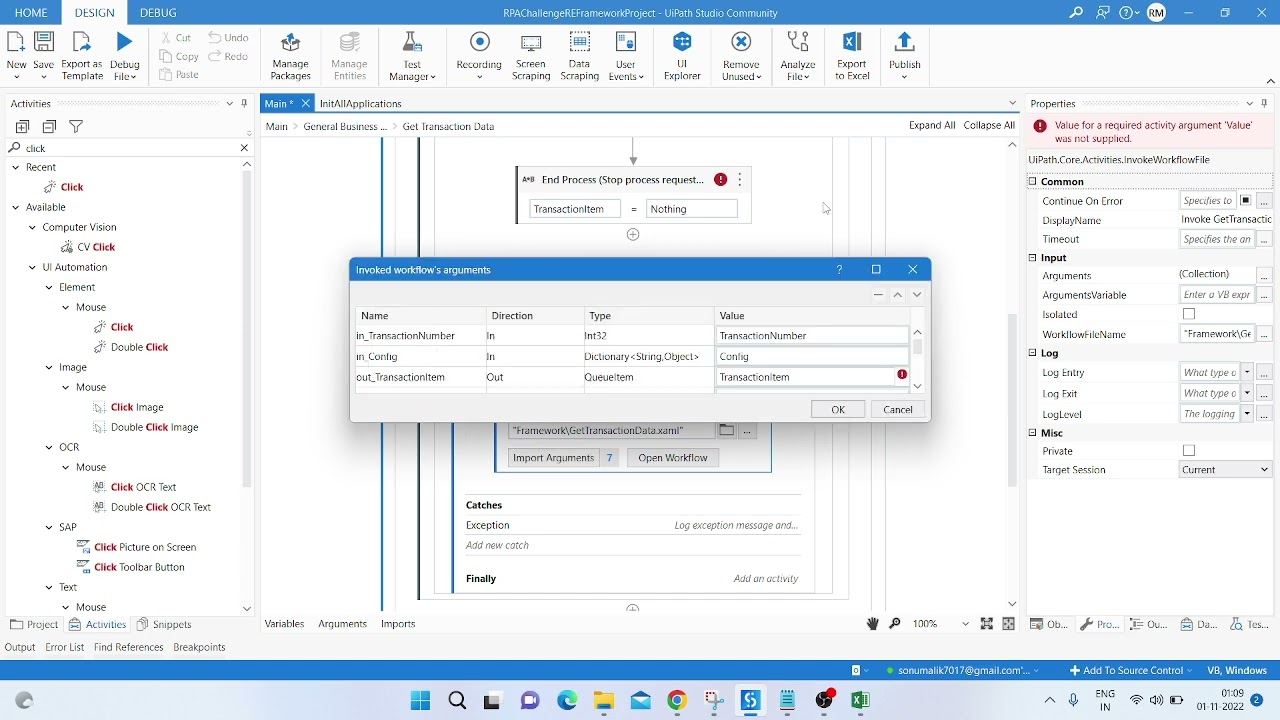1280x720 pixels.
Task: Open the Test Manager ribbon menu
Action: [x=412, y=55]
